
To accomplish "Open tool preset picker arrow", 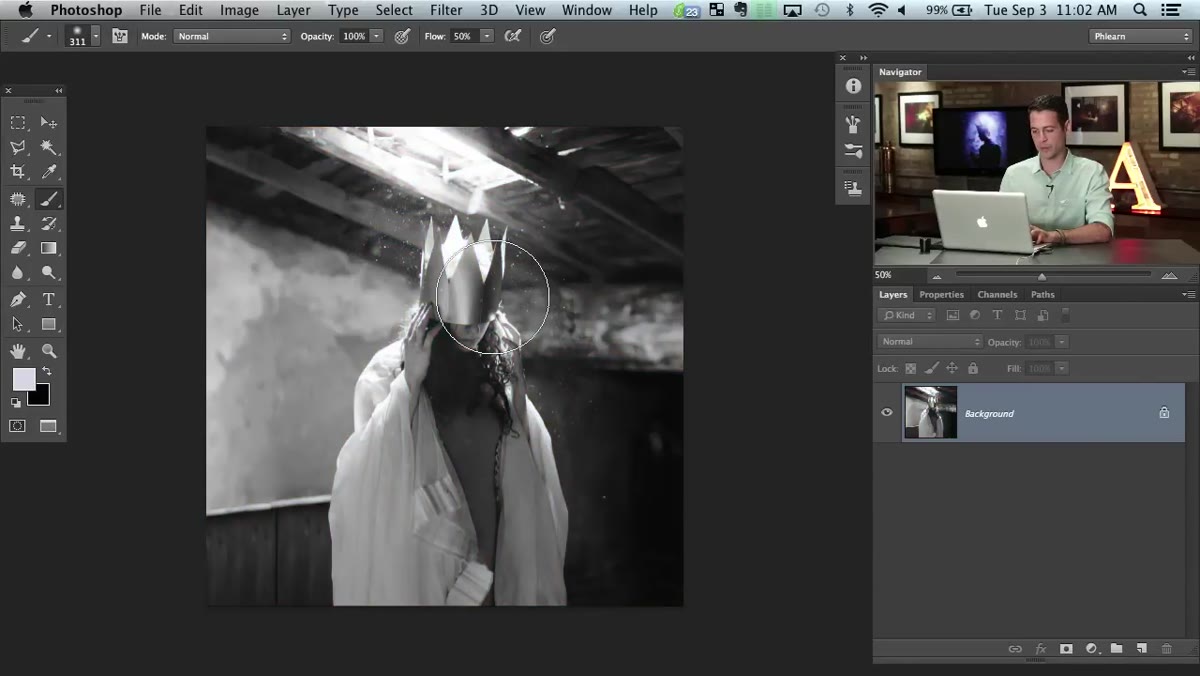I will pyautogui.click(x=48, y=37).
